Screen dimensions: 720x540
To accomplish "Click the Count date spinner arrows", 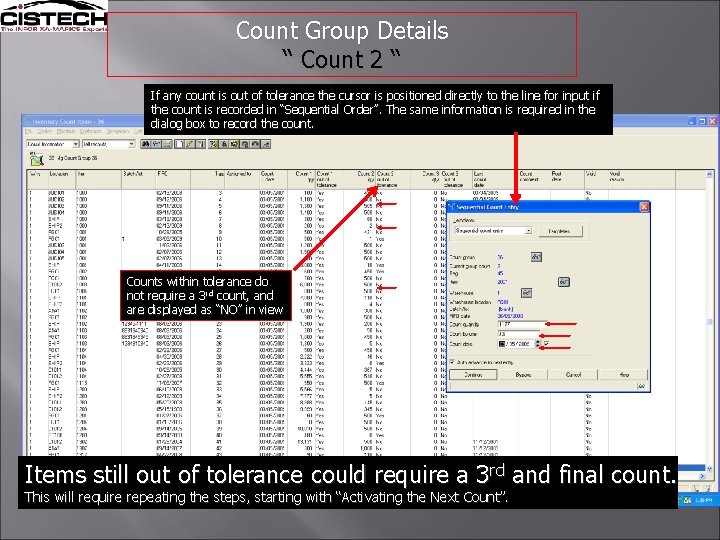I will point(538,343).
